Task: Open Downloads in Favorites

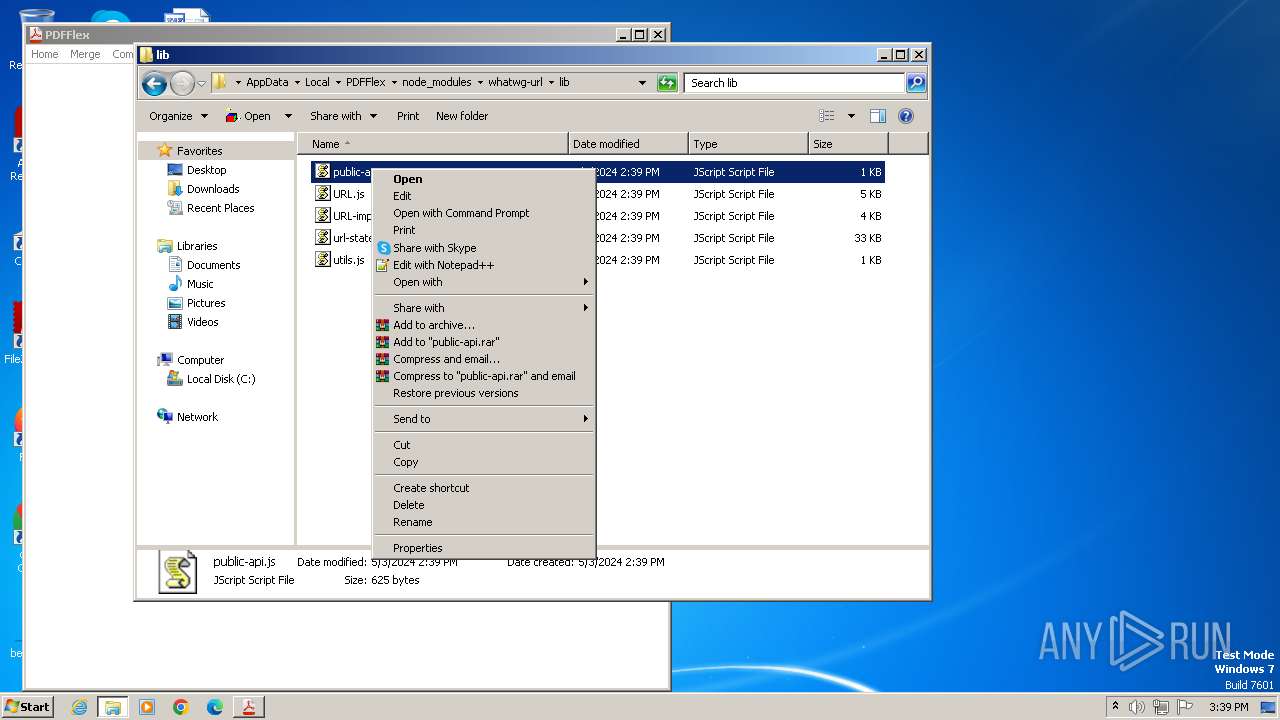Action: click(x=213, y=189)
